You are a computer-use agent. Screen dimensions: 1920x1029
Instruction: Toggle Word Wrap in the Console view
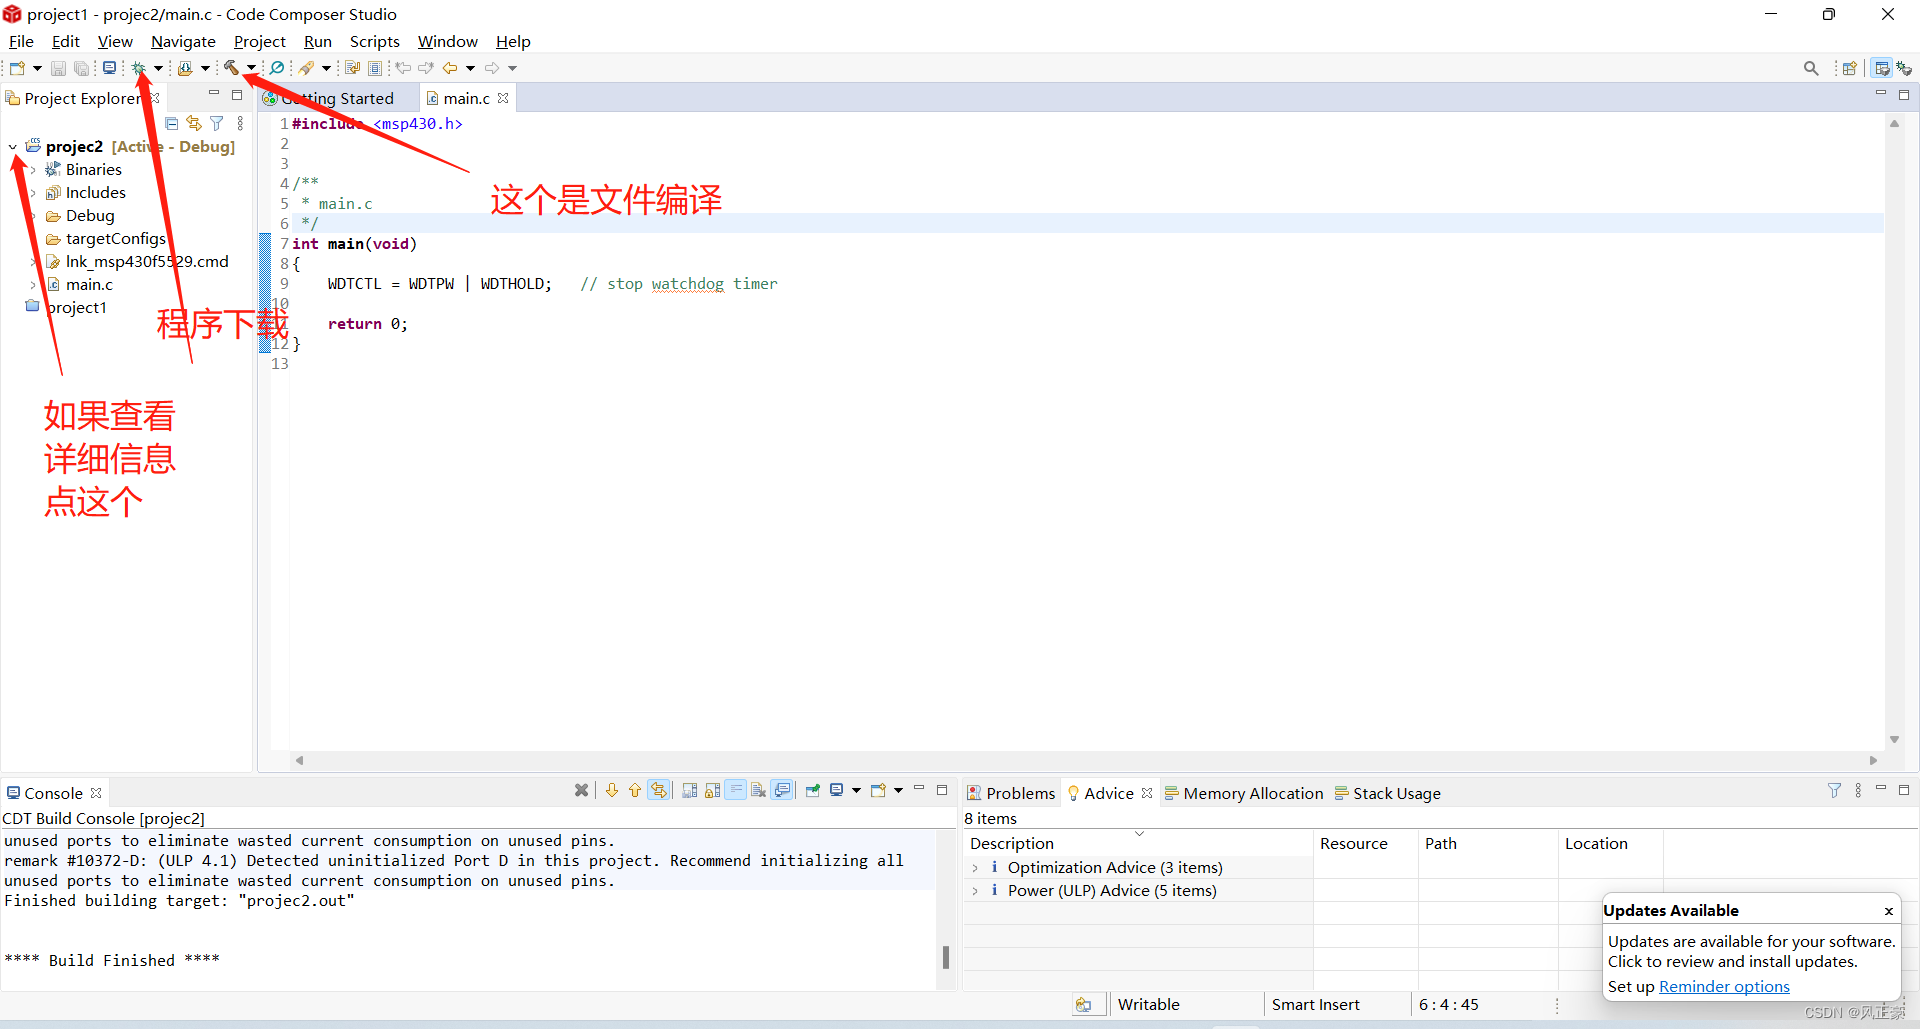736,790
